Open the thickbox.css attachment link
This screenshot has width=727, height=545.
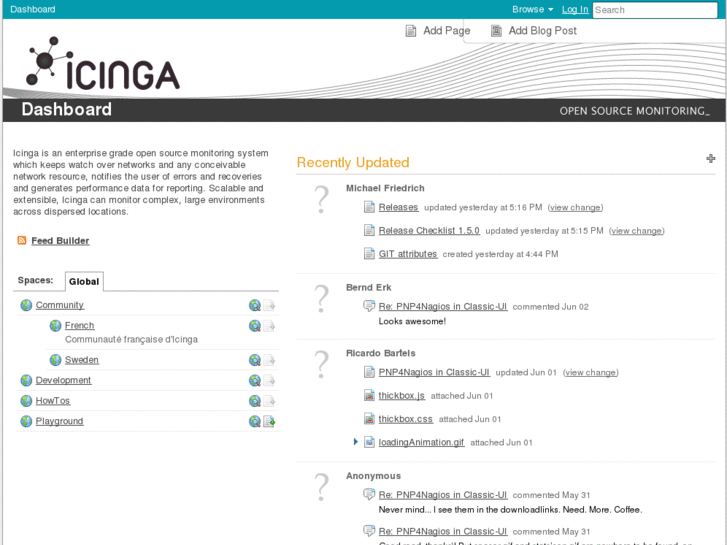(x=405, y=419)
